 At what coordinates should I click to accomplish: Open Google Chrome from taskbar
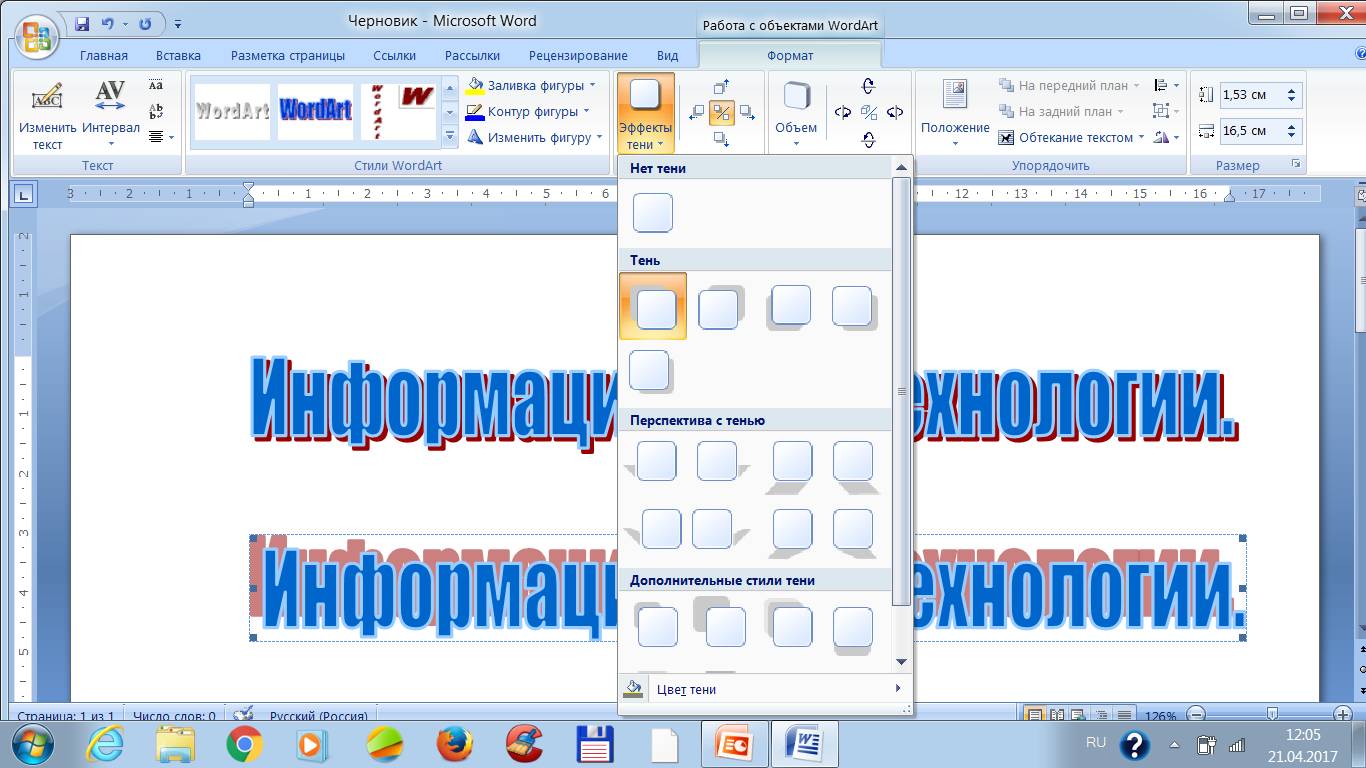click(244, 745)
